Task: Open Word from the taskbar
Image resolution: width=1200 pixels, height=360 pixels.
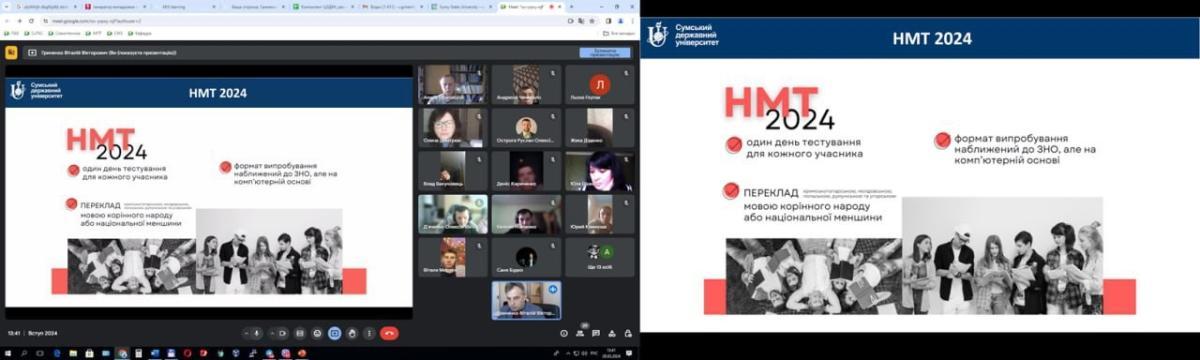Action: (155, 352)
